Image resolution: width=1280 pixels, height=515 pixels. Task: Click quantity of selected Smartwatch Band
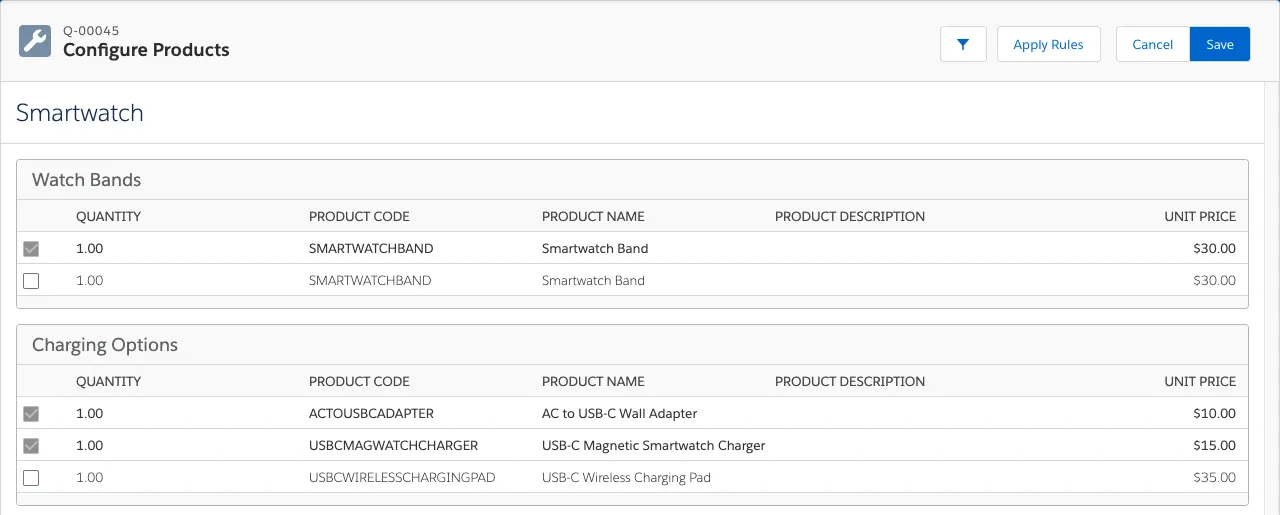coord(89,248)
